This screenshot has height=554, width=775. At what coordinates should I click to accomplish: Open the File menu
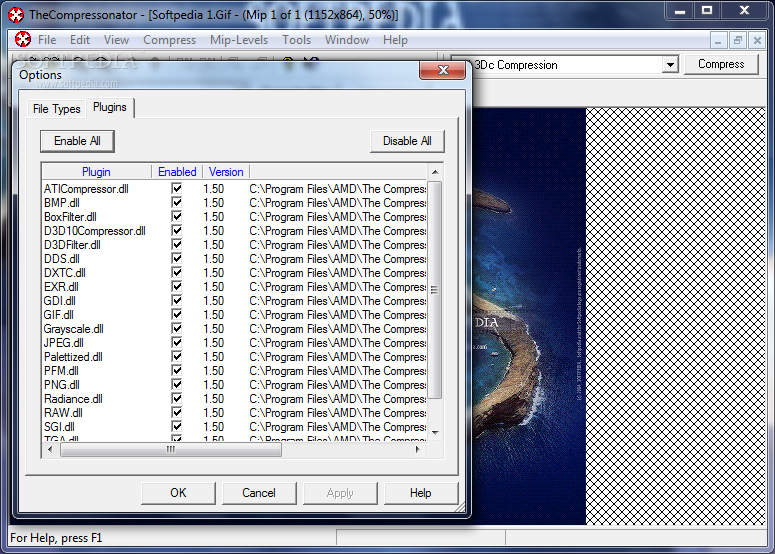click(47, 40)
